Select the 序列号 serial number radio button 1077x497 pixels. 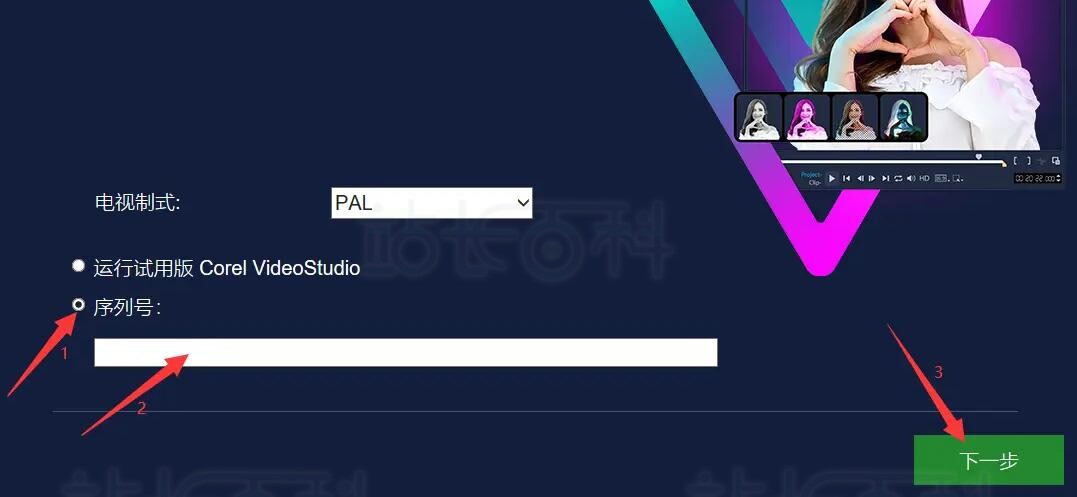(x=78, y=304)
